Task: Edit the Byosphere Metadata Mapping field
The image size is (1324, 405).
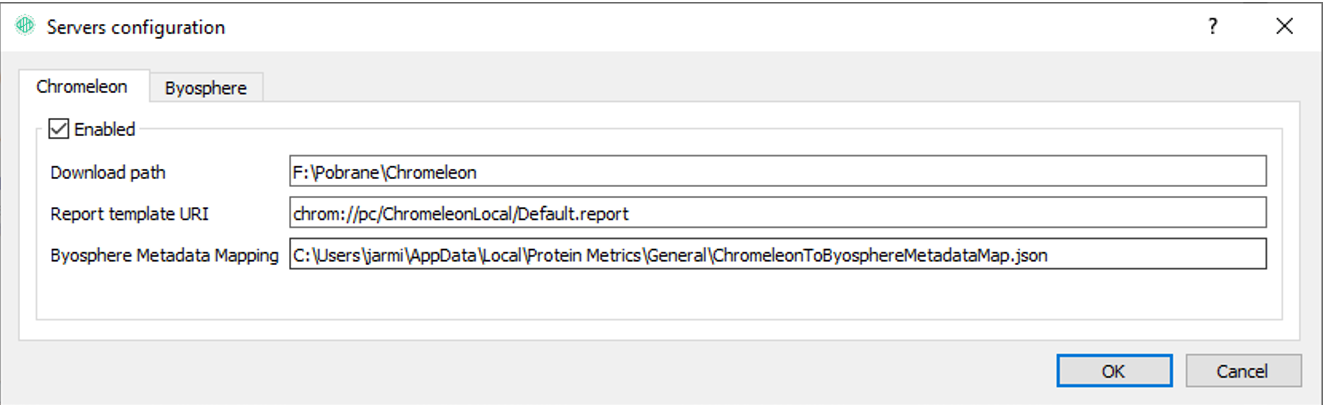Action: tap(778, 254)
